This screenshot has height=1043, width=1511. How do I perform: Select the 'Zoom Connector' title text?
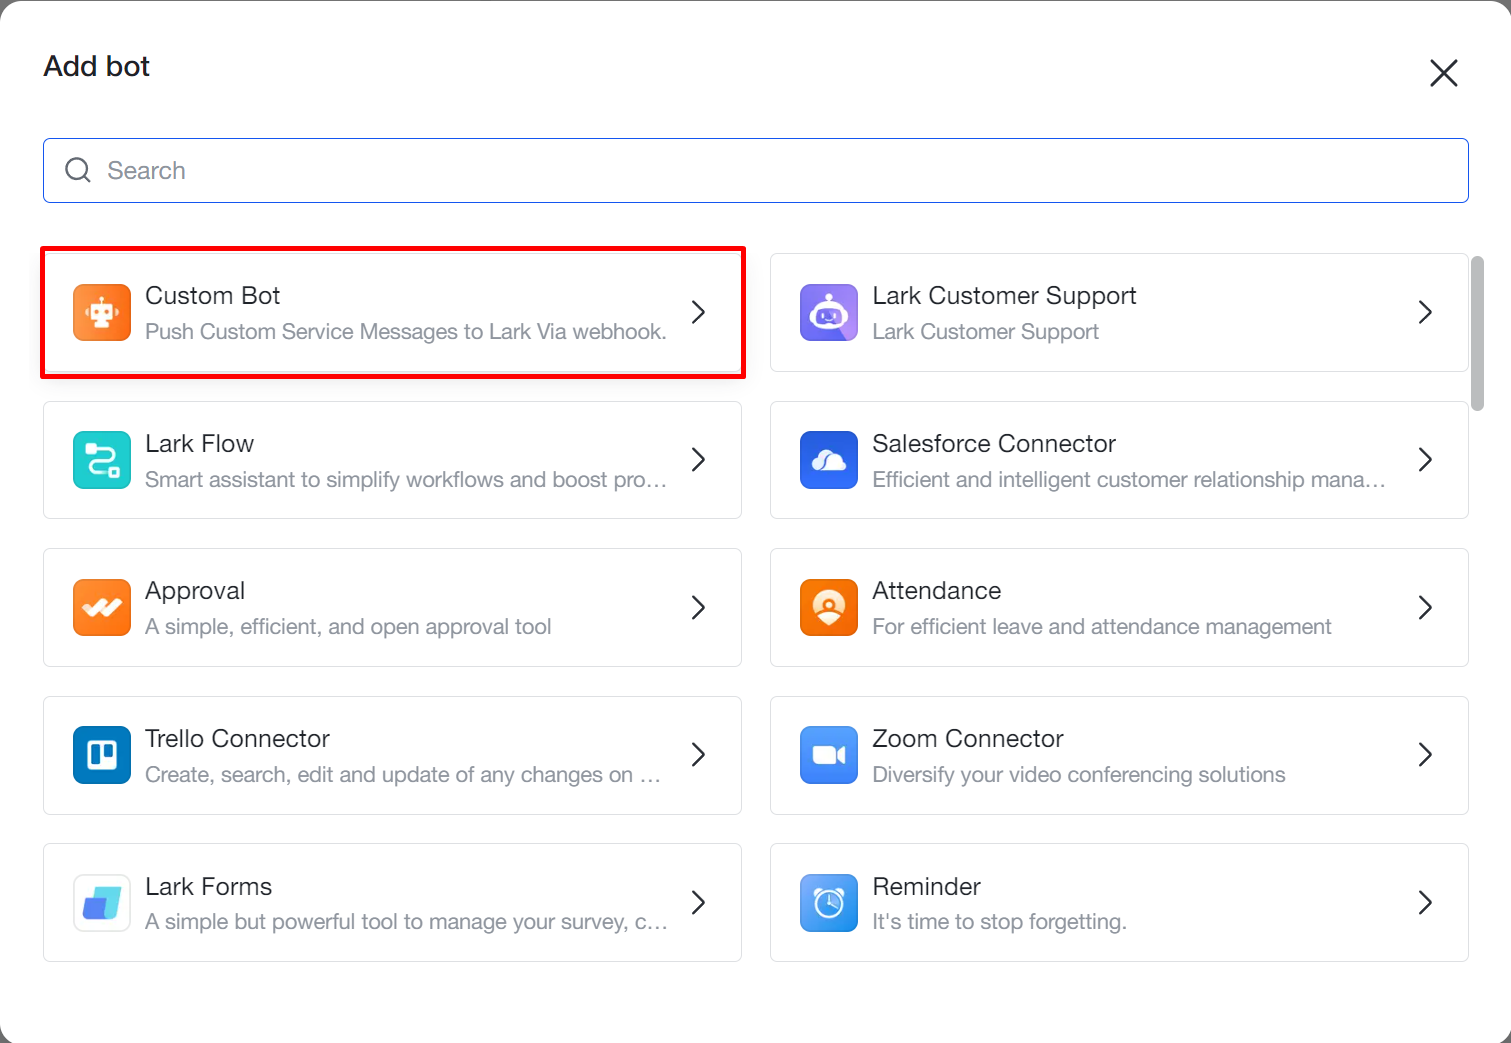(x=968, y=739)
